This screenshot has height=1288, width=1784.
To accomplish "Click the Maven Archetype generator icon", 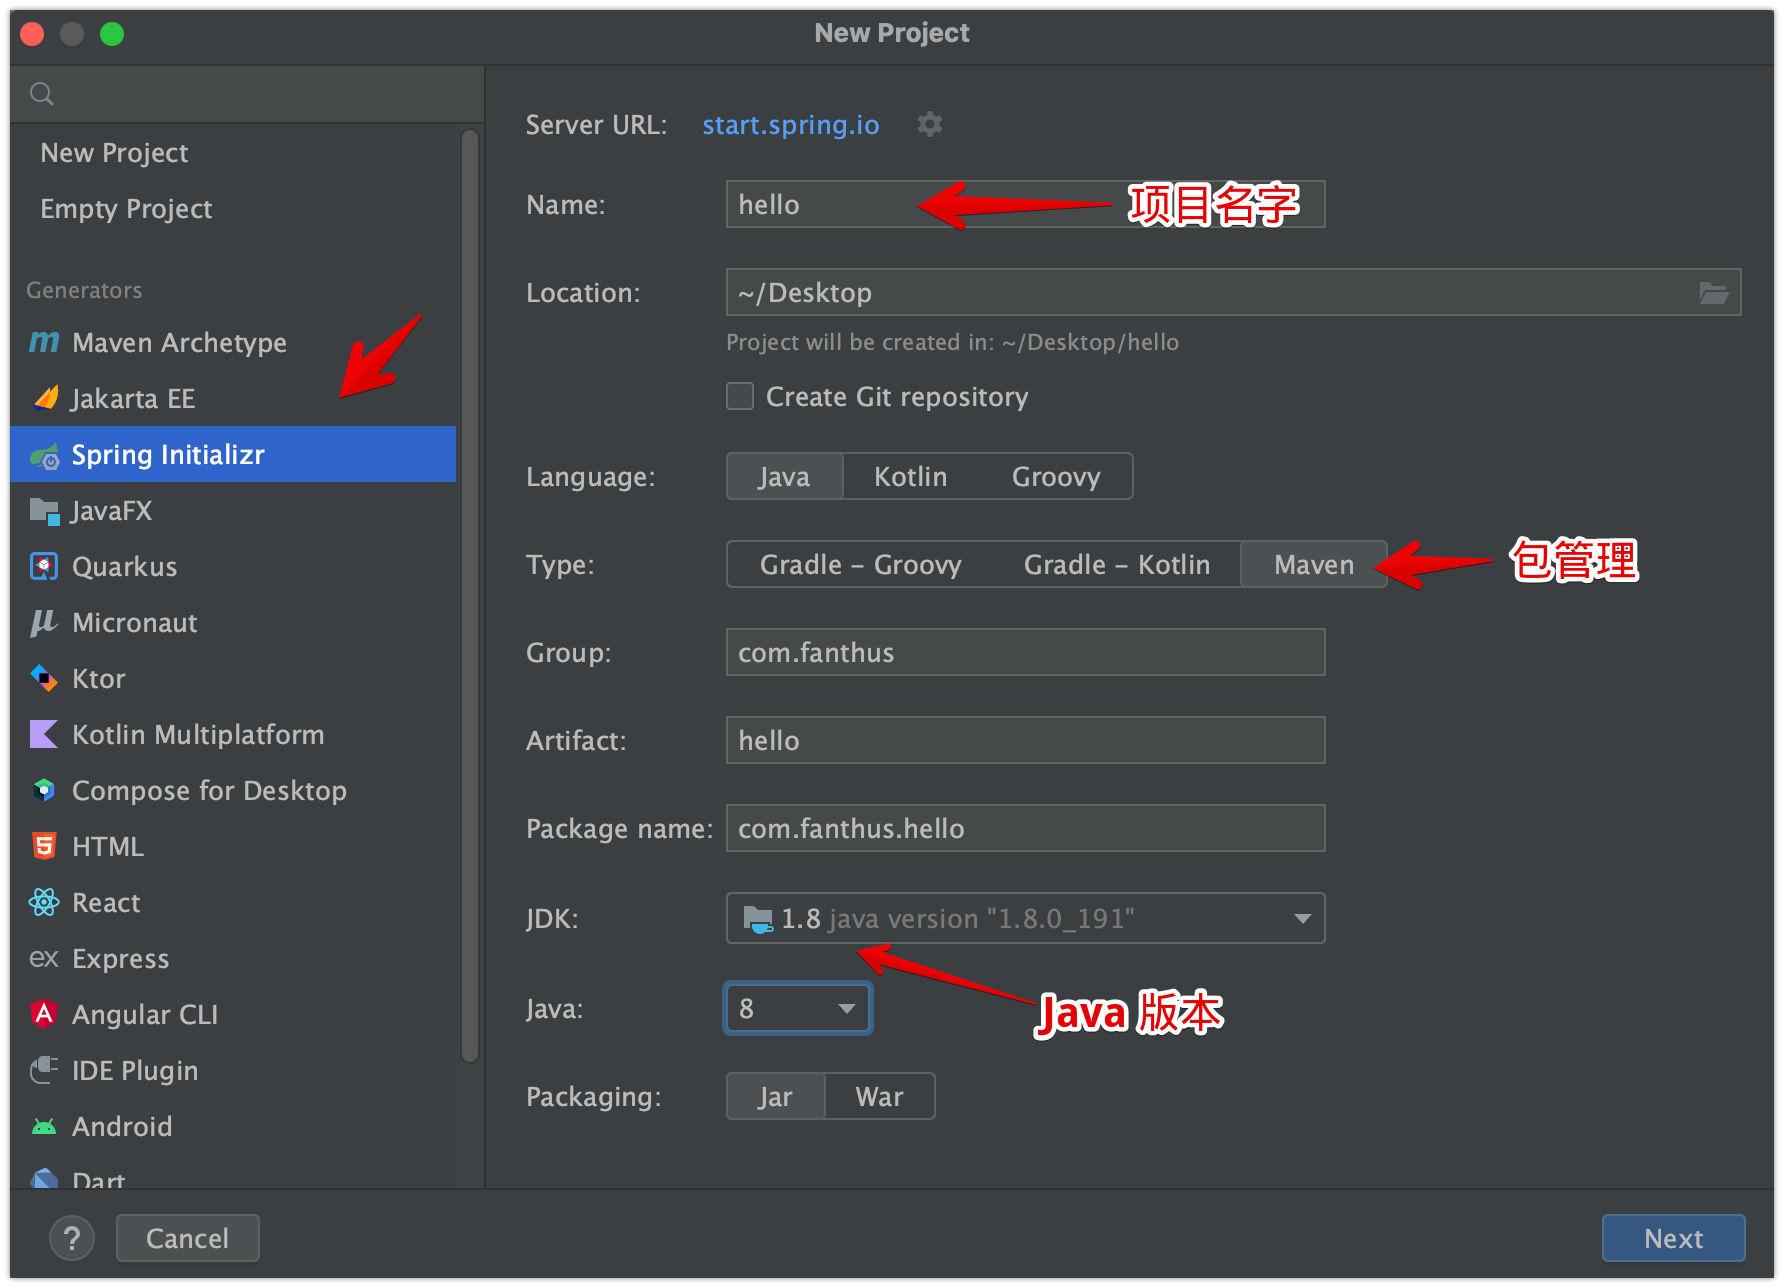I will [x=44, y=343].
